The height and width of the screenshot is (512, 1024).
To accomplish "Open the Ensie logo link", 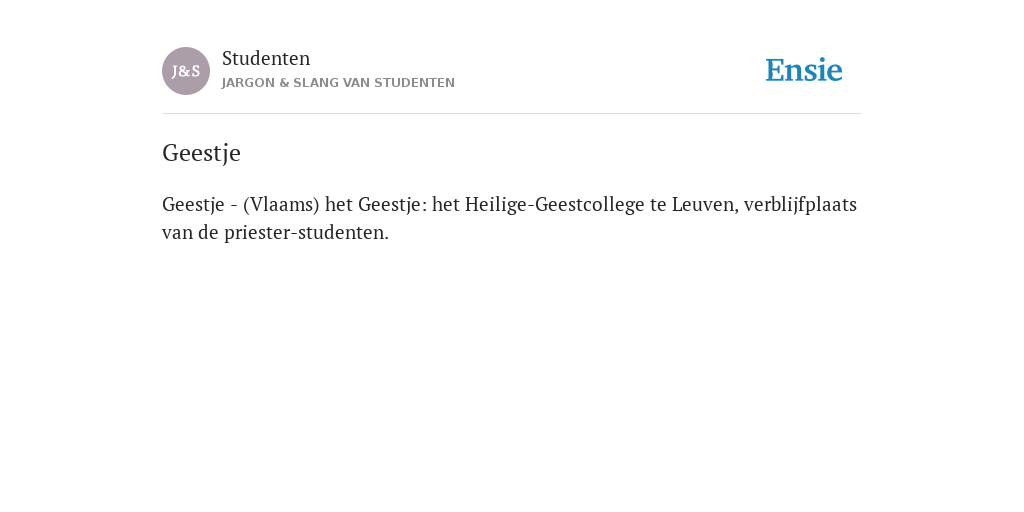I will [x=804, y=70].
